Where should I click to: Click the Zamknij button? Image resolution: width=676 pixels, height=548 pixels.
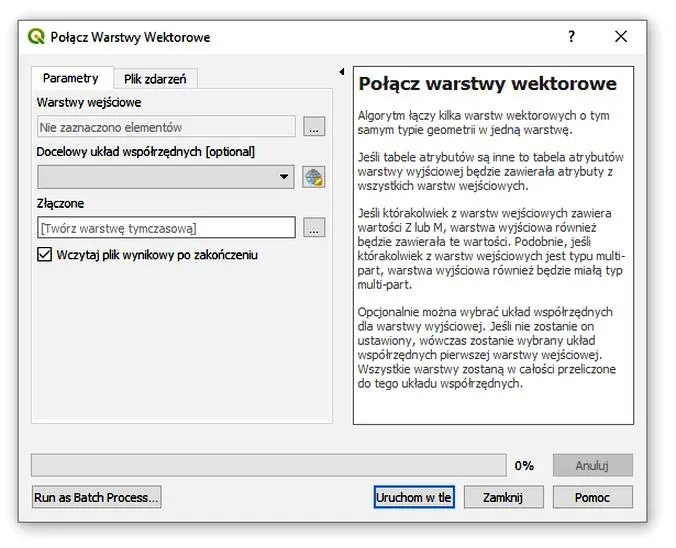point(503,497)
